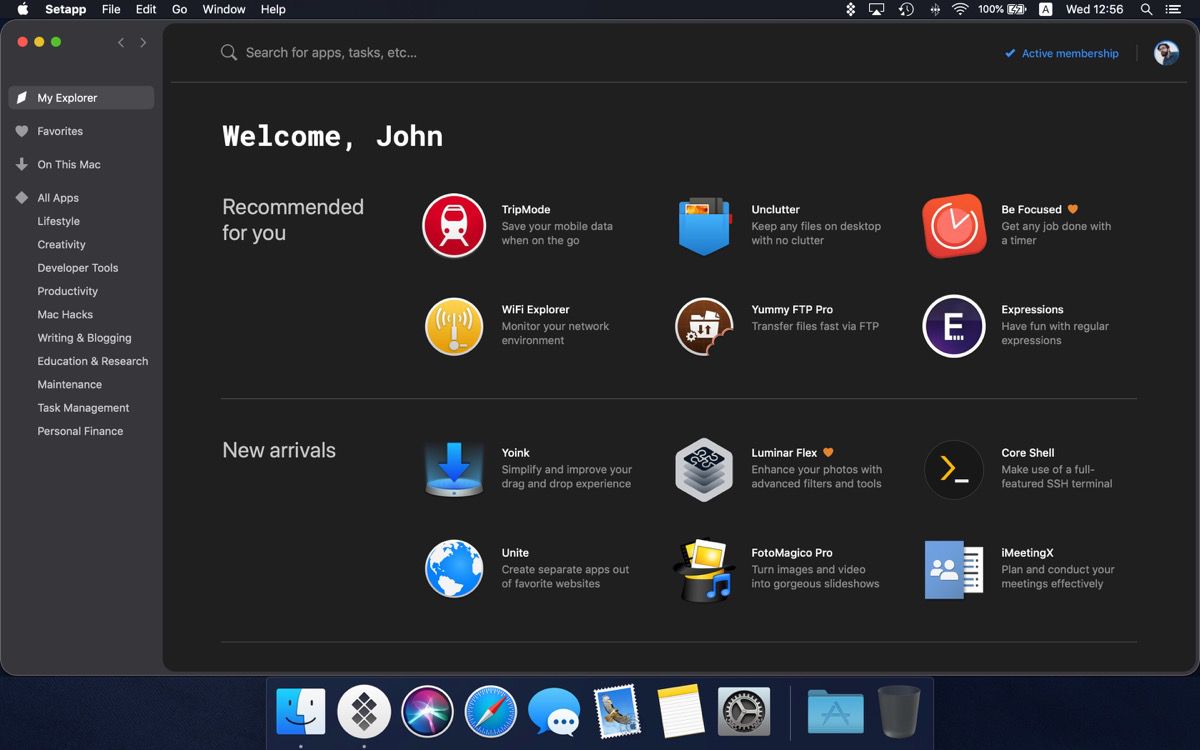Click the back navigation chevron
Viewport: 1200px width, 750px height.
point(121,42)
